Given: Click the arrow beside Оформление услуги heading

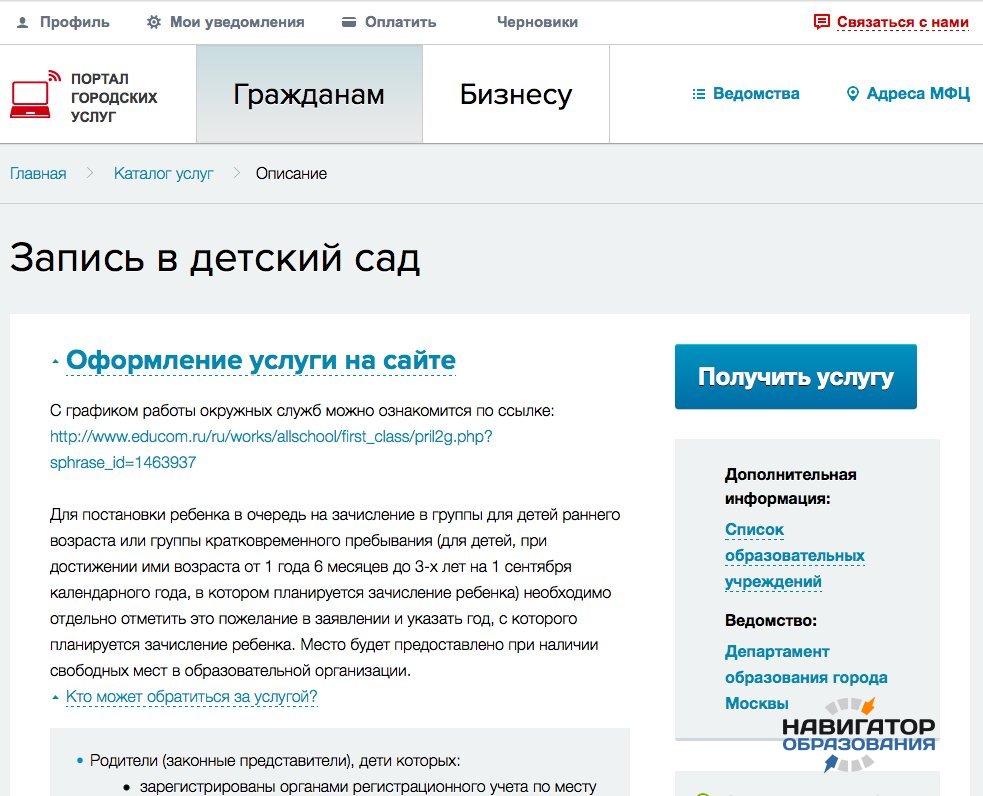Looking at the screenshot, I should pos(55,362).
